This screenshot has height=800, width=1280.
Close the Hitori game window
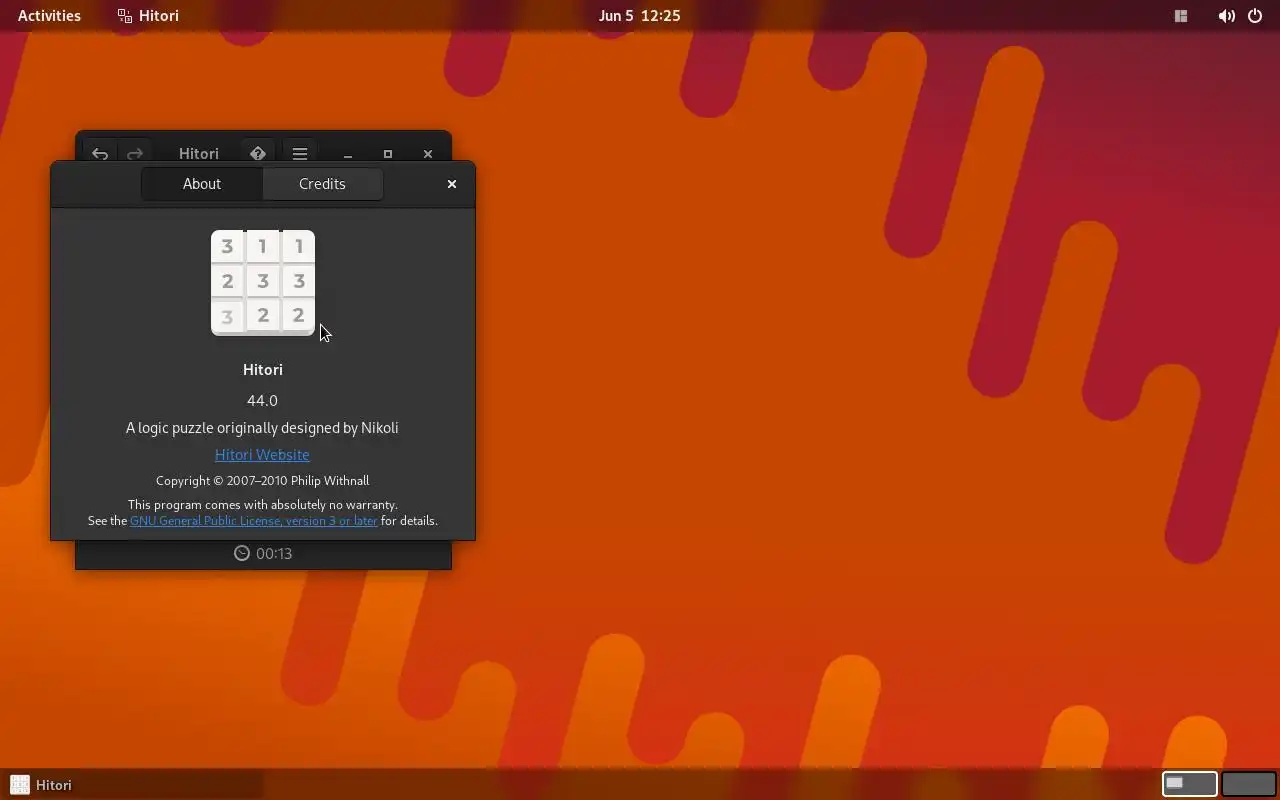428,154
